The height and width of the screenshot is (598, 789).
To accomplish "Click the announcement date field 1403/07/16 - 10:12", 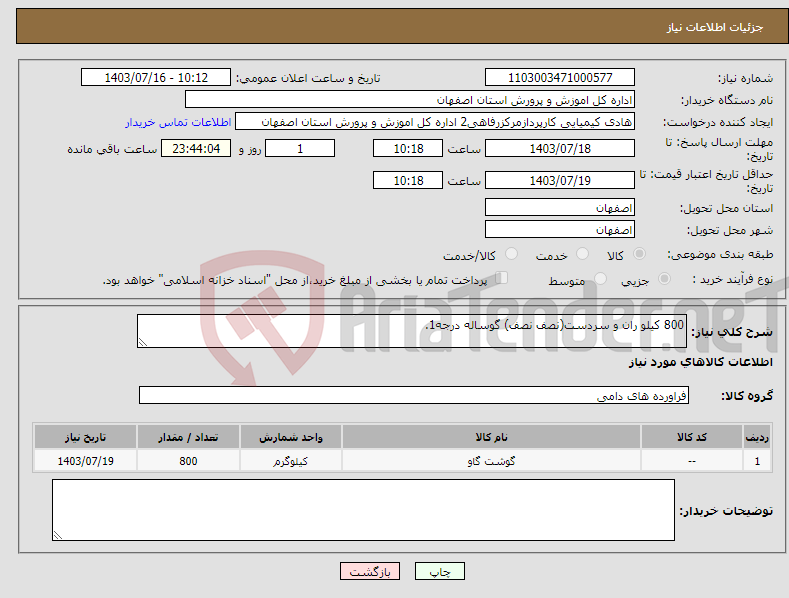I will tap(156, 78).
